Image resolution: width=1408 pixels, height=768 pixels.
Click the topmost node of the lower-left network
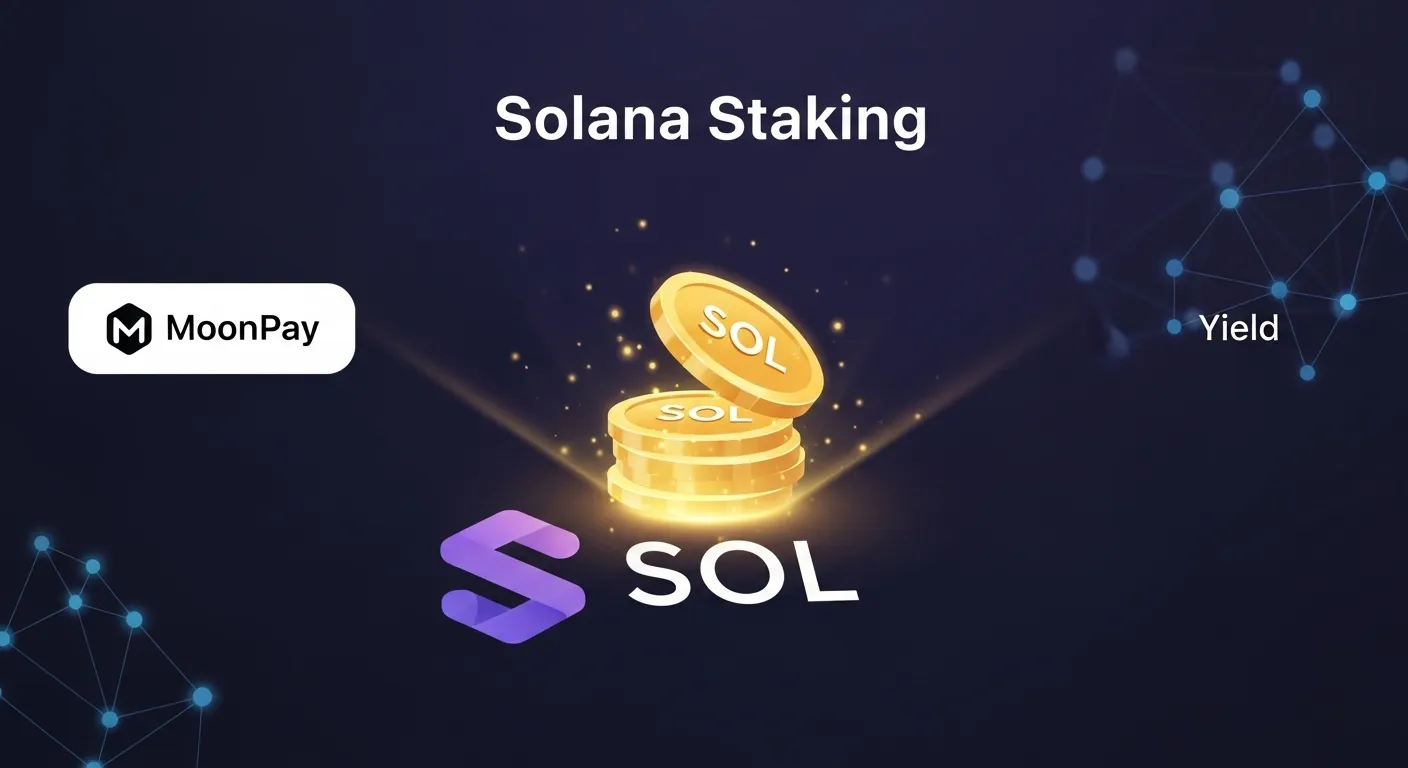[x=42, y=544]
